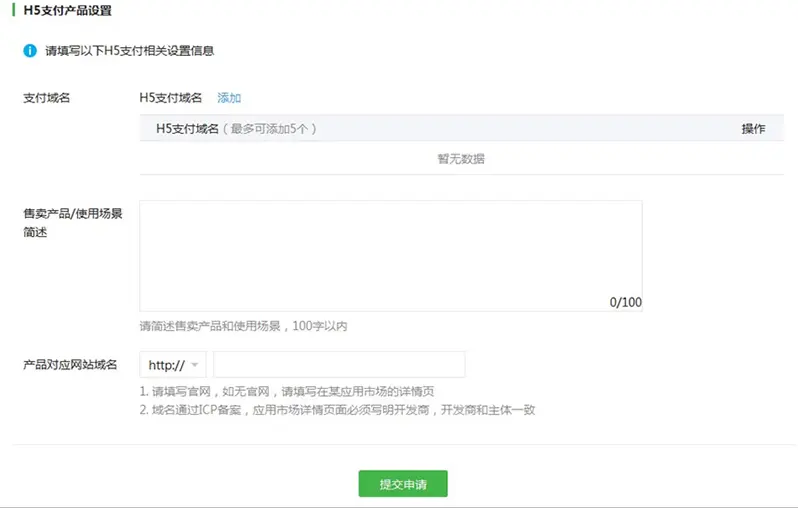Click the 暂无数据 empty table row
The image size is (798, 508).
[x=461, y=159]
